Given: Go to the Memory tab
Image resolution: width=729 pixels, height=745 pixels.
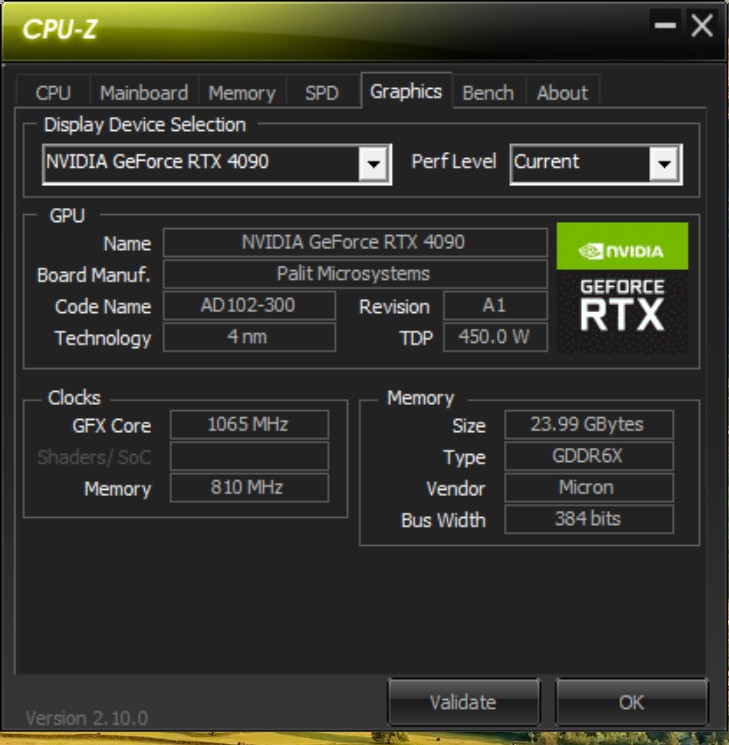Looking at the screenshot, I should point(242,93).
